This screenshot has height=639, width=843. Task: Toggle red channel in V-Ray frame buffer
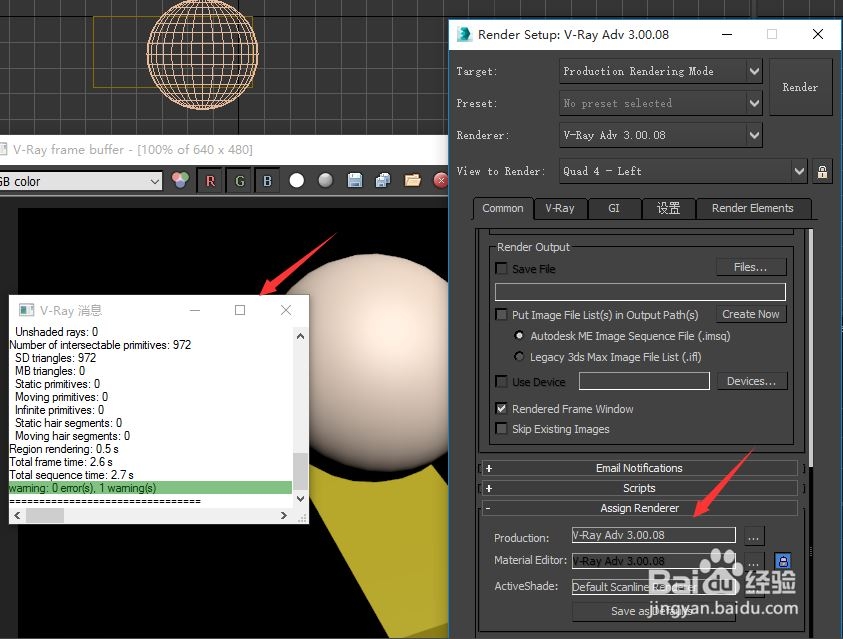(210, 181)
